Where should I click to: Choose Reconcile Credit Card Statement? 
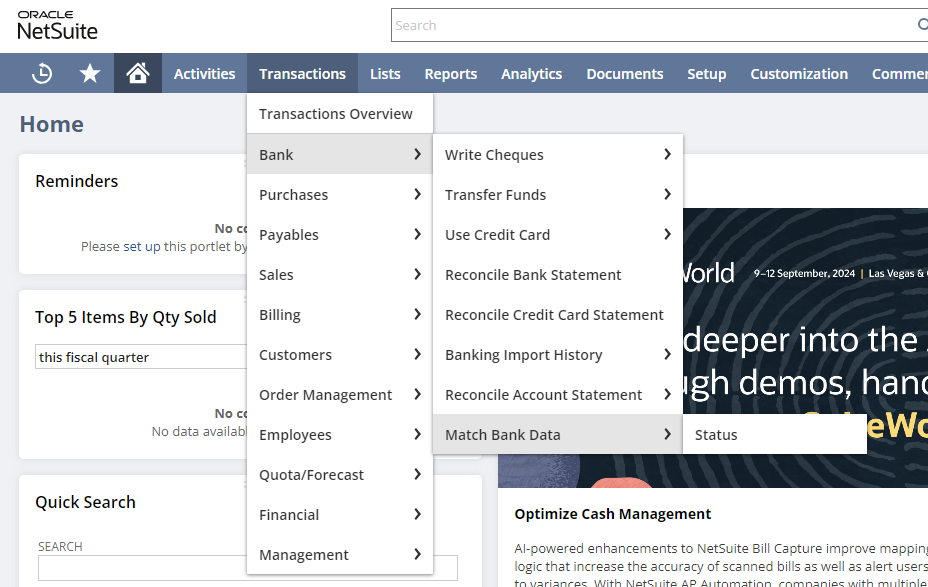[x=554, y=315]
